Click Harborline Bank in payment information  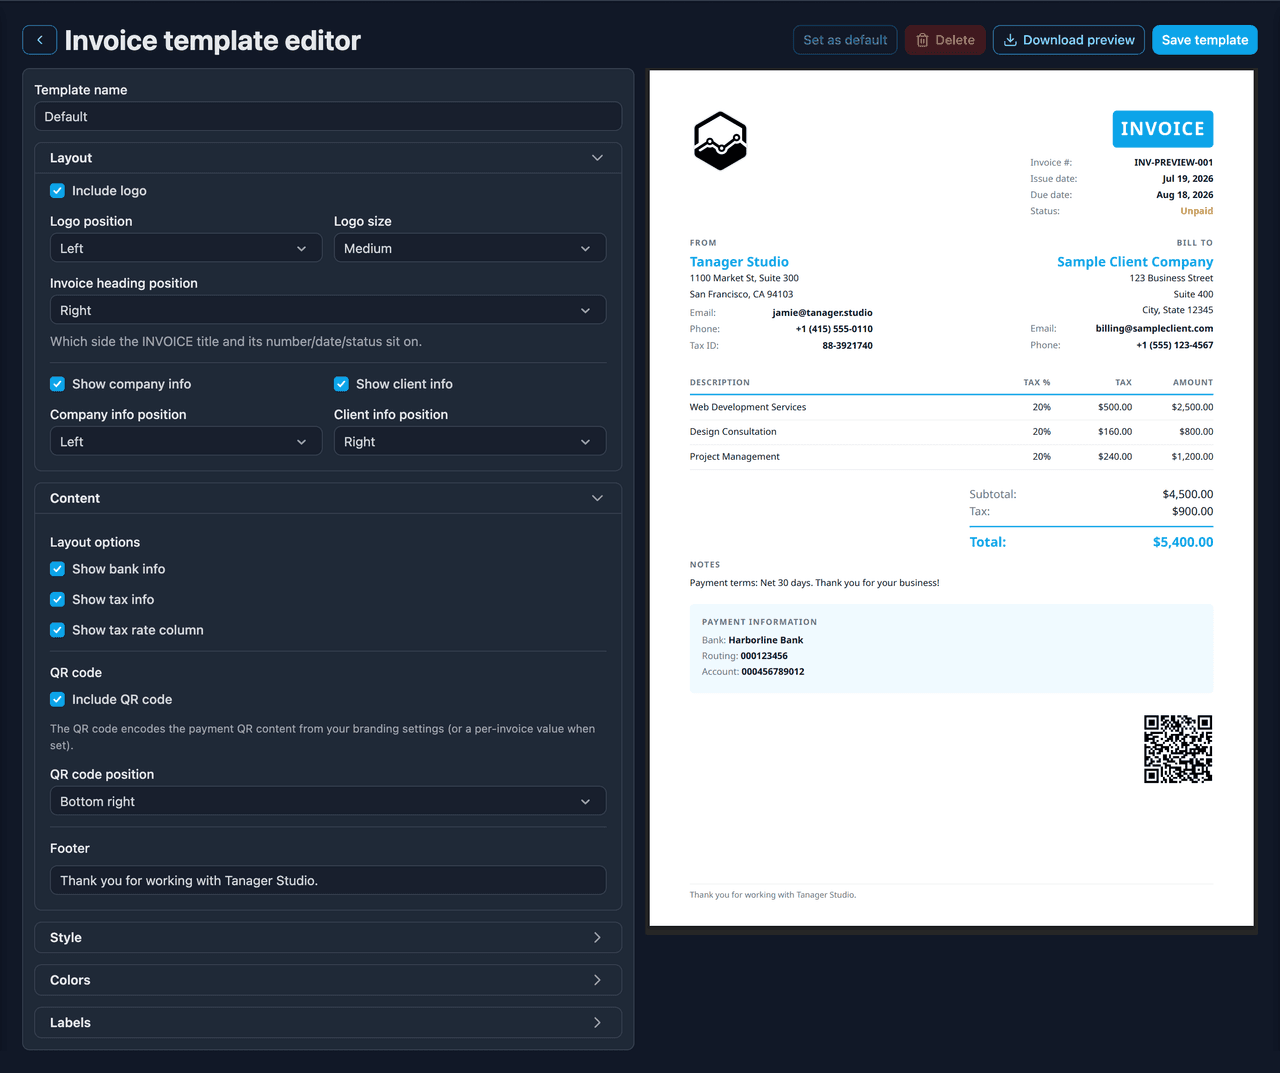tap(766, 640)
